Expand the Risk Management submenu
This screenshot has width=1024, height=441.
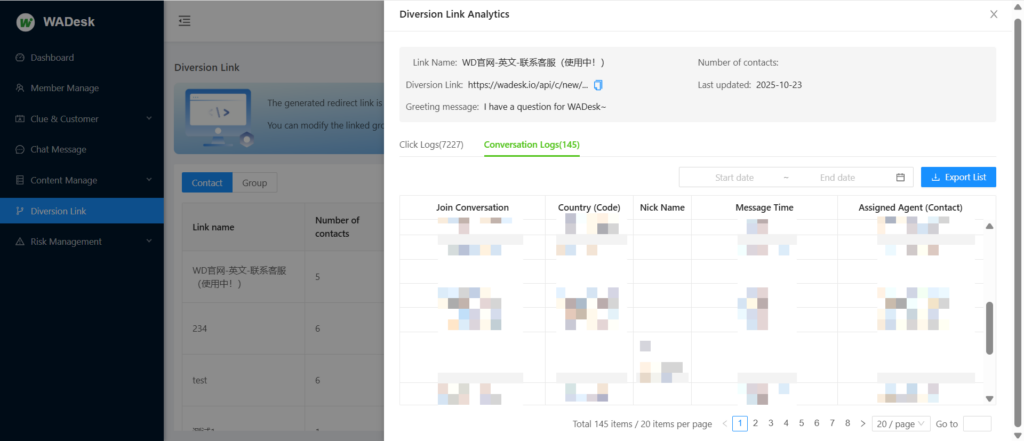148,241
